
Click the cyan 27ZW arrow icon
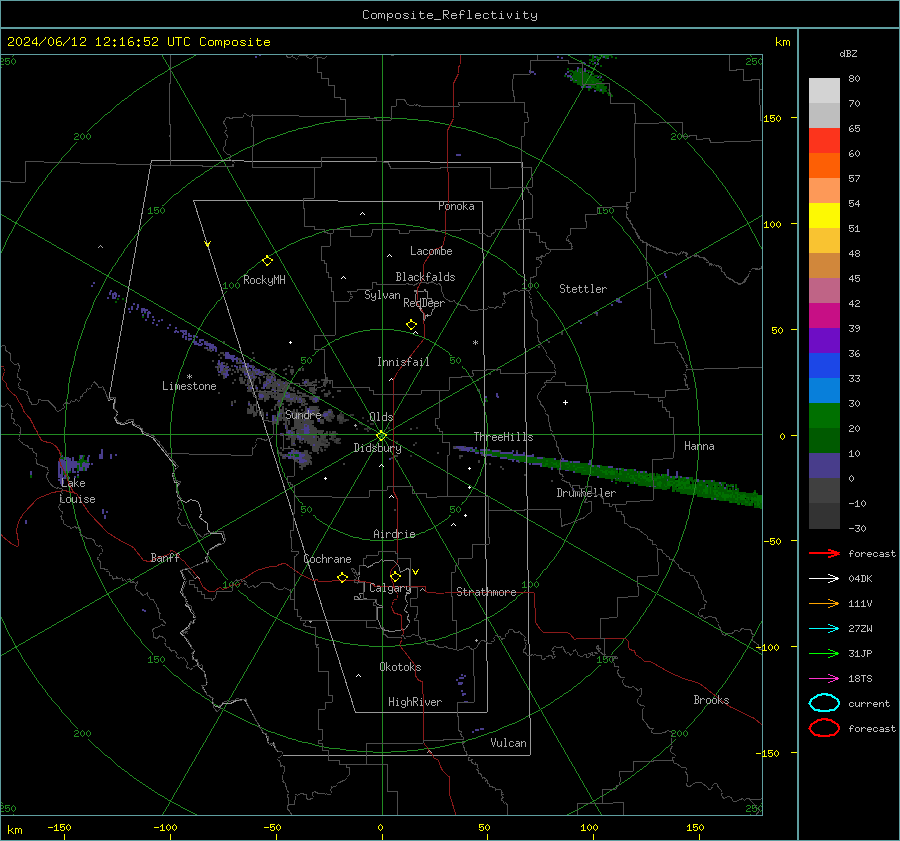[824, 629]
